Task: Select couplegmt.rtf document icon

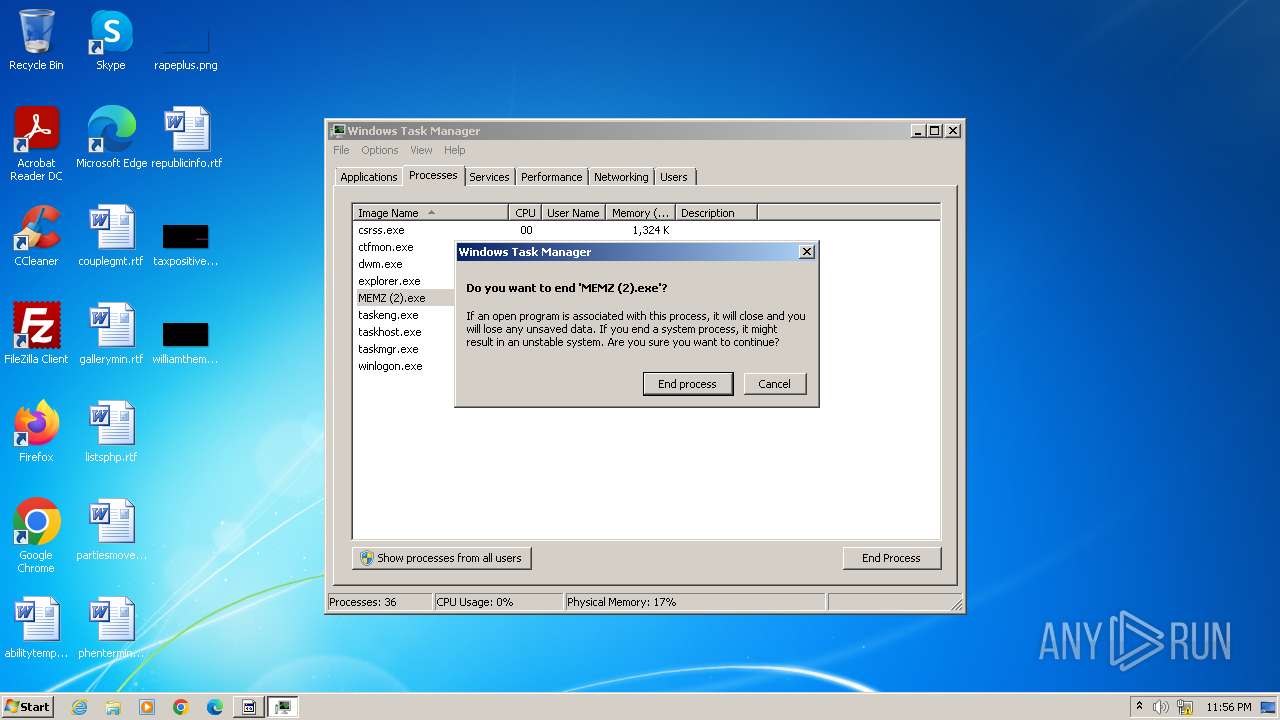Action: [110, 236]
